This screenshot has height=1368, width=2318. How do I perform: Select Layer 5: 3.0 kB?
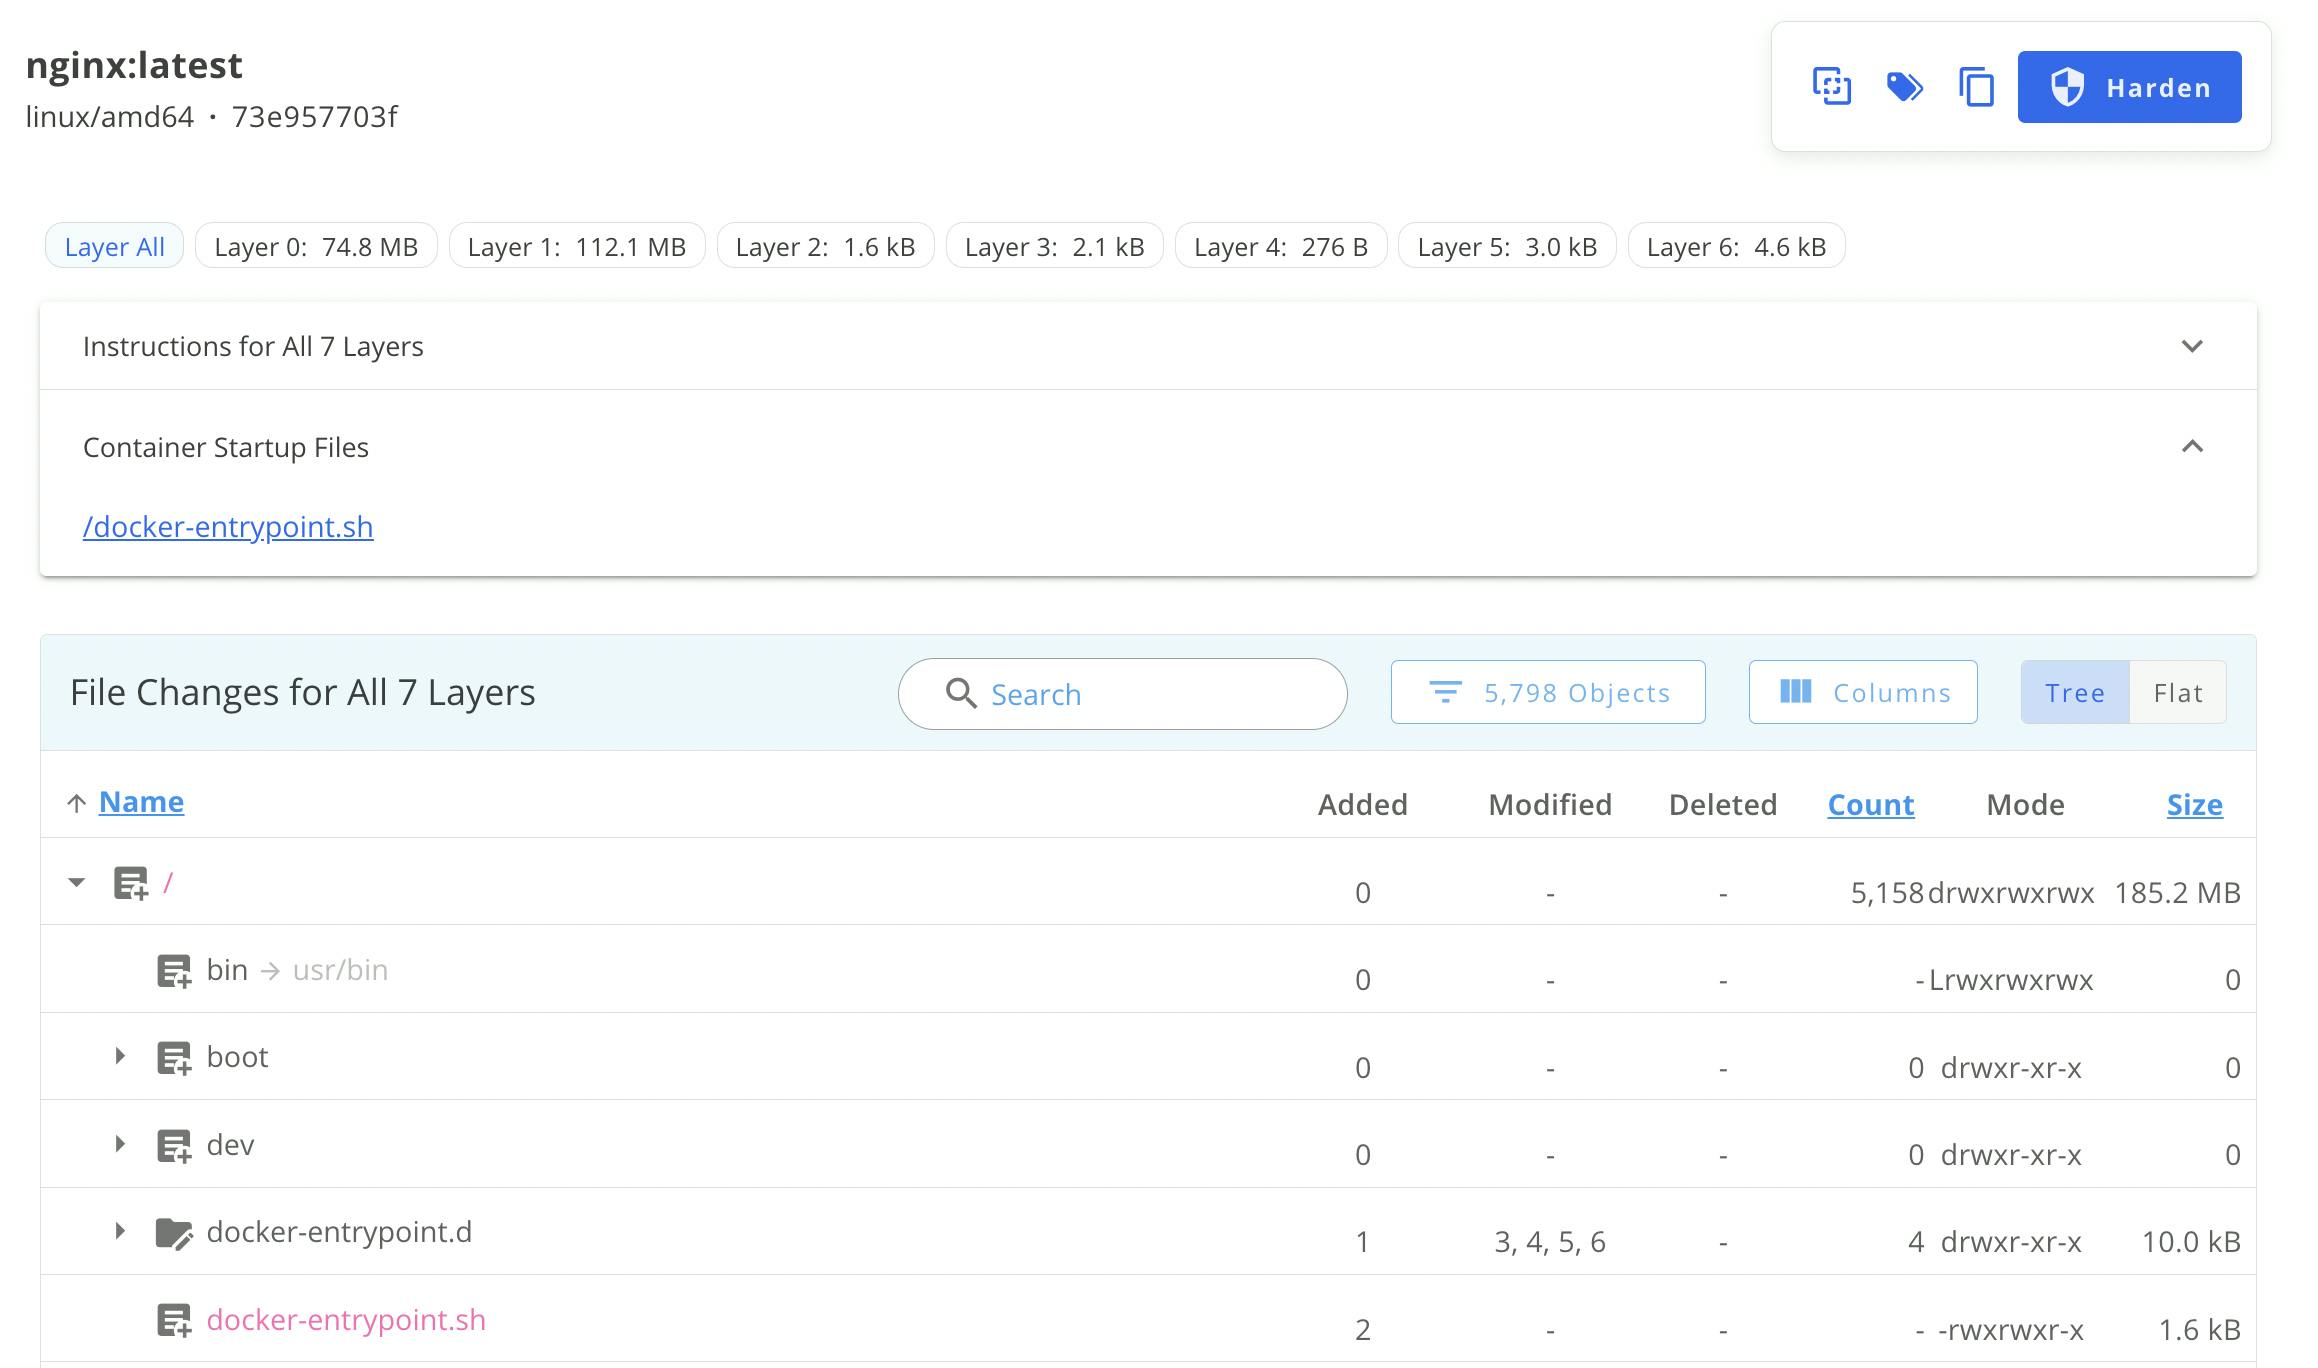point(1507,246)
